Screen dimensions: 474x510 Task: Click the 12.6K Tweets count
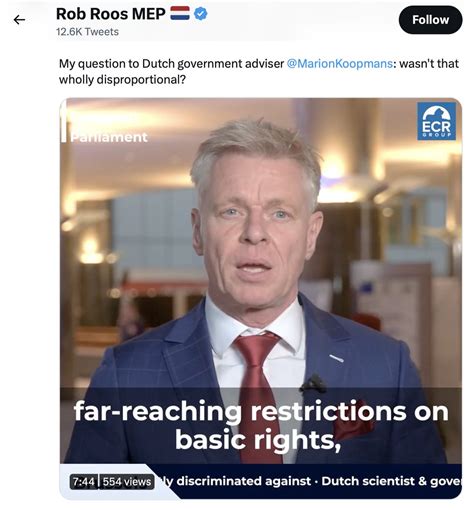[87, 32]
